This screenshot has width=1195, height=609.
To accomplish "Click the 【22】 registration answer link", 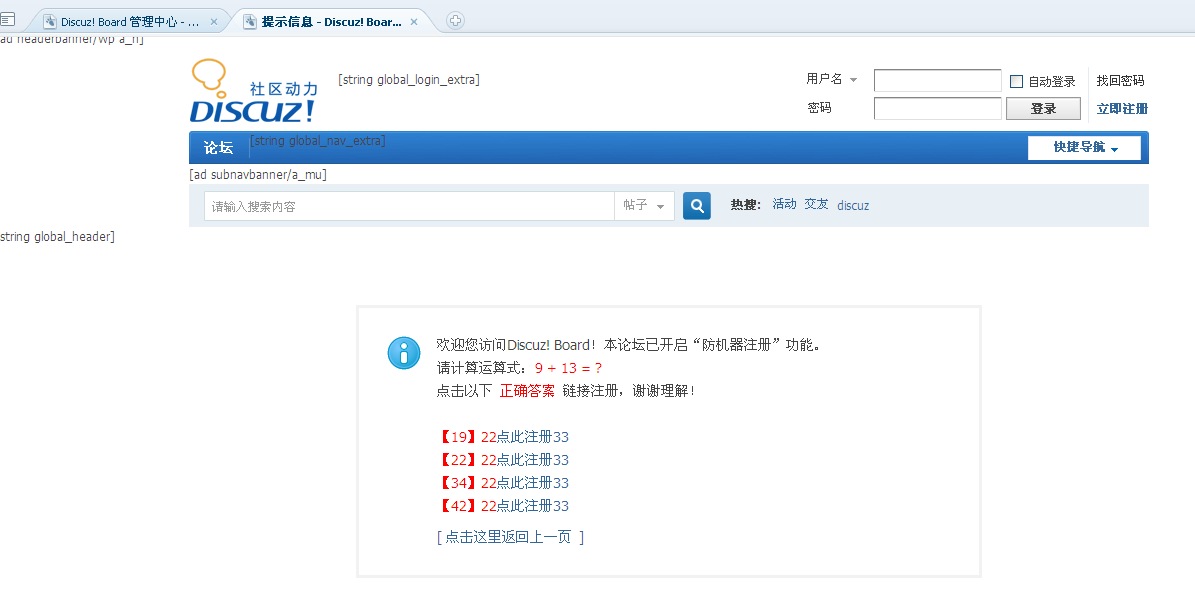I will [x=503, y=459].
